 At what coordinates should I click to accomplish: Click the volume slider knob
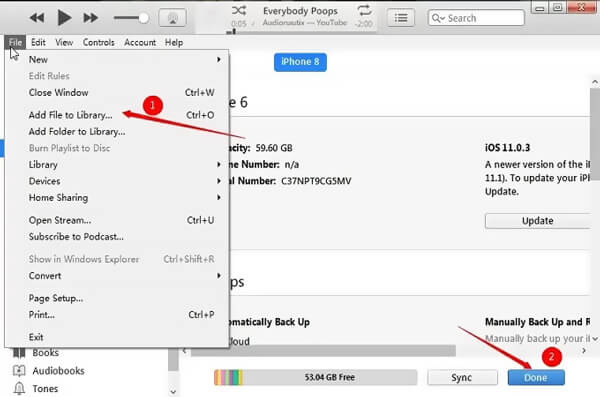click(x=143, y=18)
